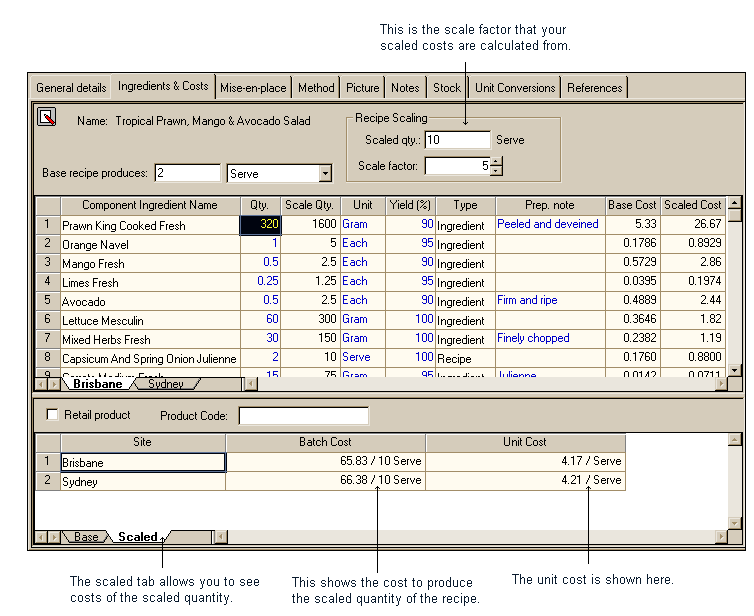Click the Gram unit for Lettuce Mesculin
This screenshot has width=754, height=616.
[x=363, y=319]
